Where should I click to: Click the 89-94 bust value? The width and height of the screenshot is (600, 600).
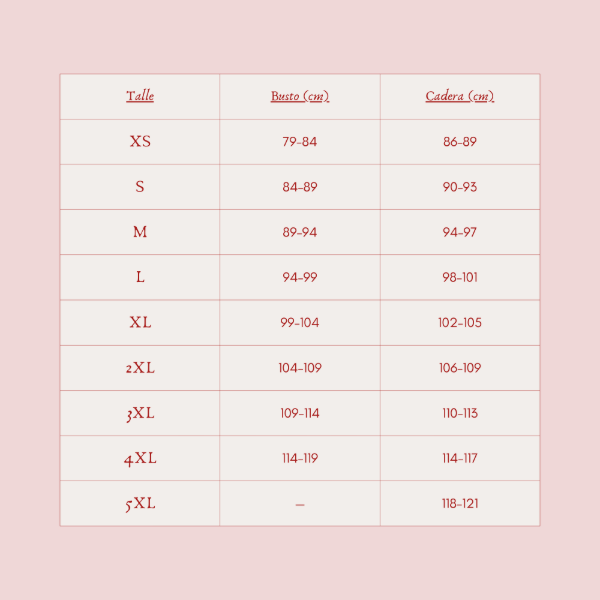pos(300,232)
